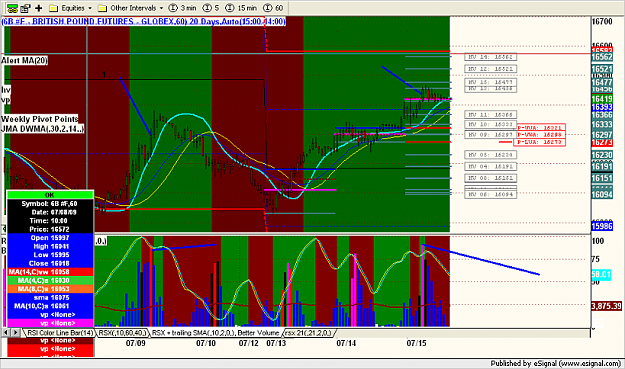Expand the Equities dropdown arrow
The width and height of the screenshot is (625, 369).
point(90,8)
